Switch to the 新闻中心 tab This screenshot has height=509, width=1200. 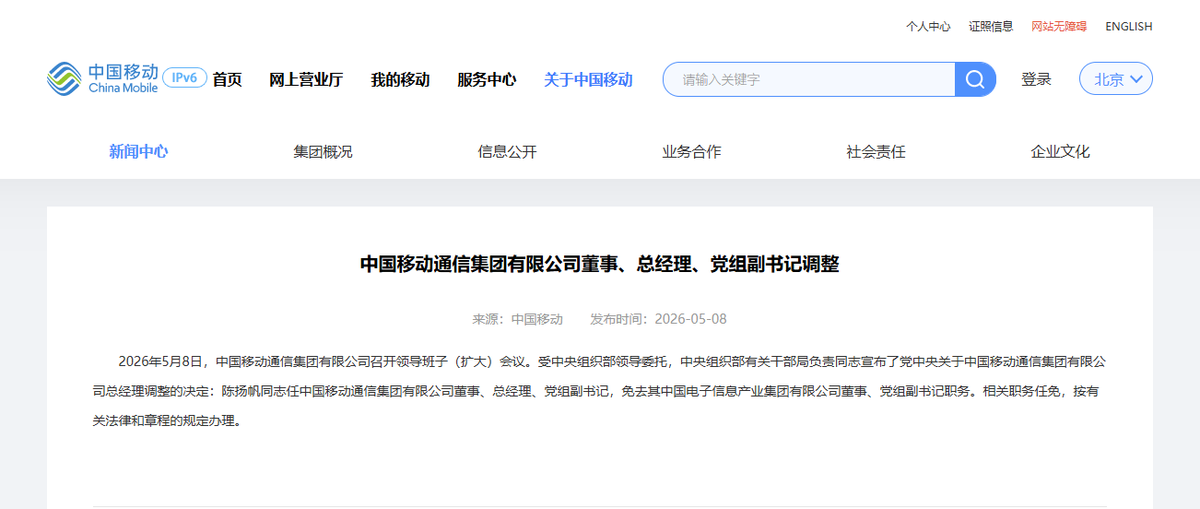pyautogui.click(x=138, y=152)
